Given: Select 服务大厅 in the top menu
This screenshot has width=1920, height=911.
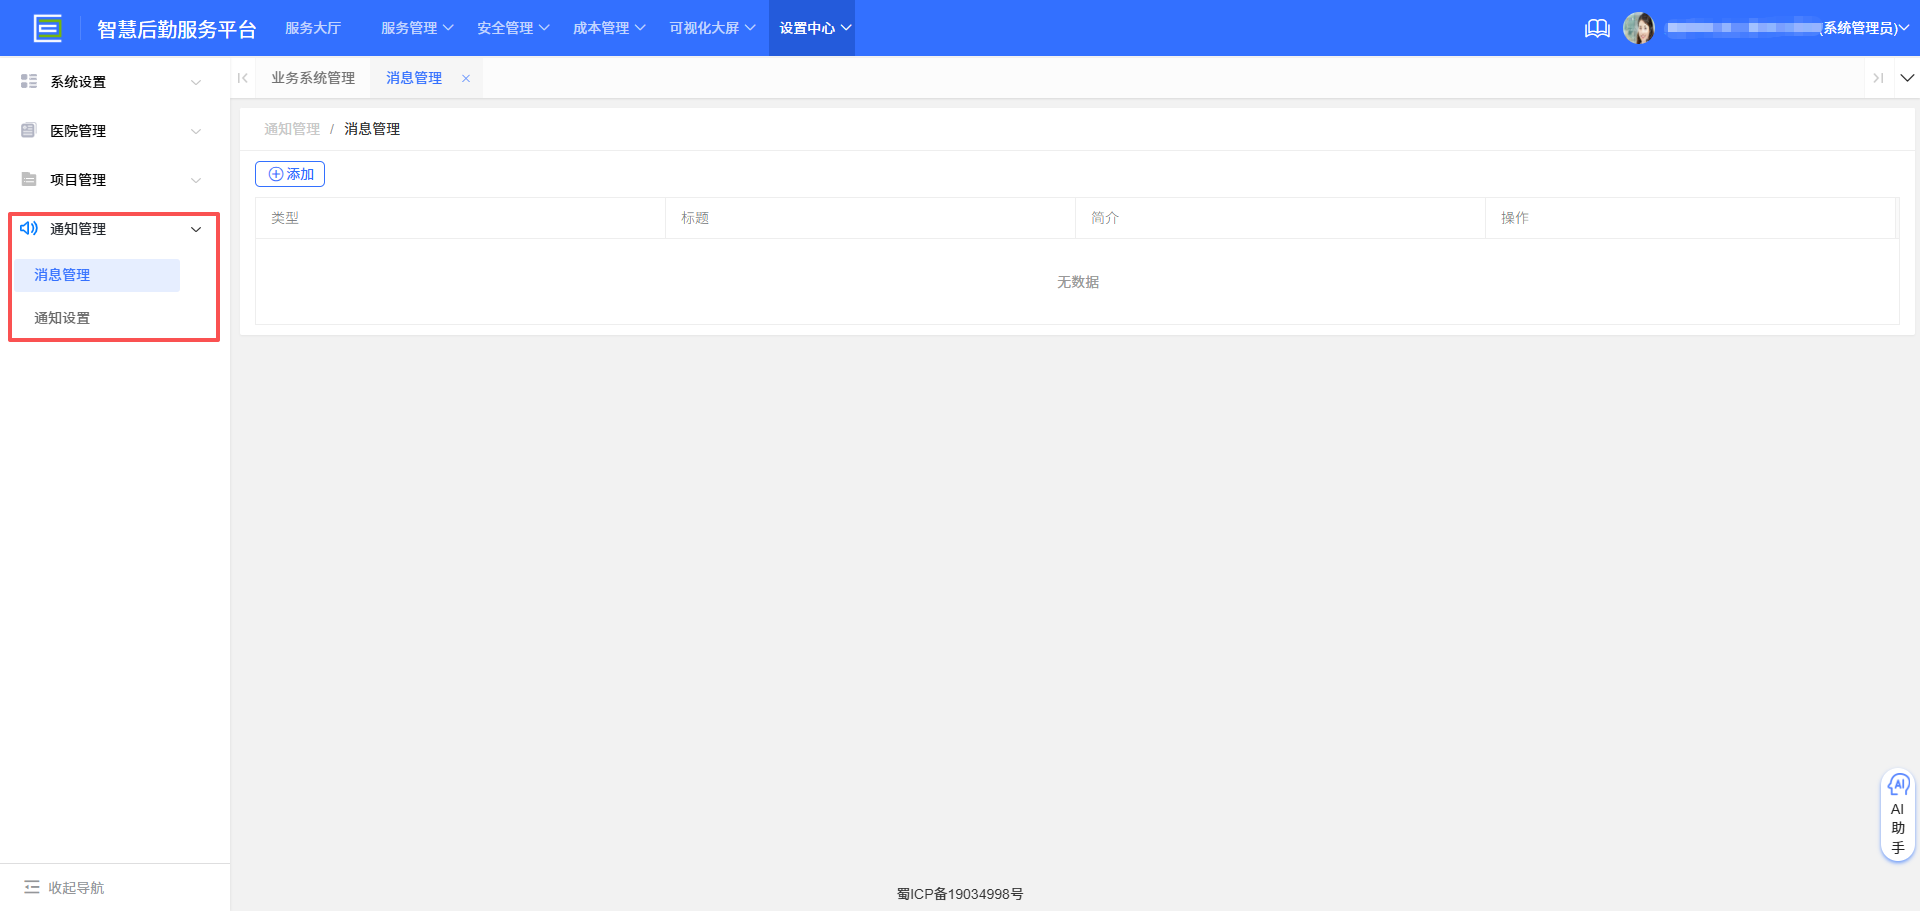Looking at the screenshot, I should pos(313,28).
